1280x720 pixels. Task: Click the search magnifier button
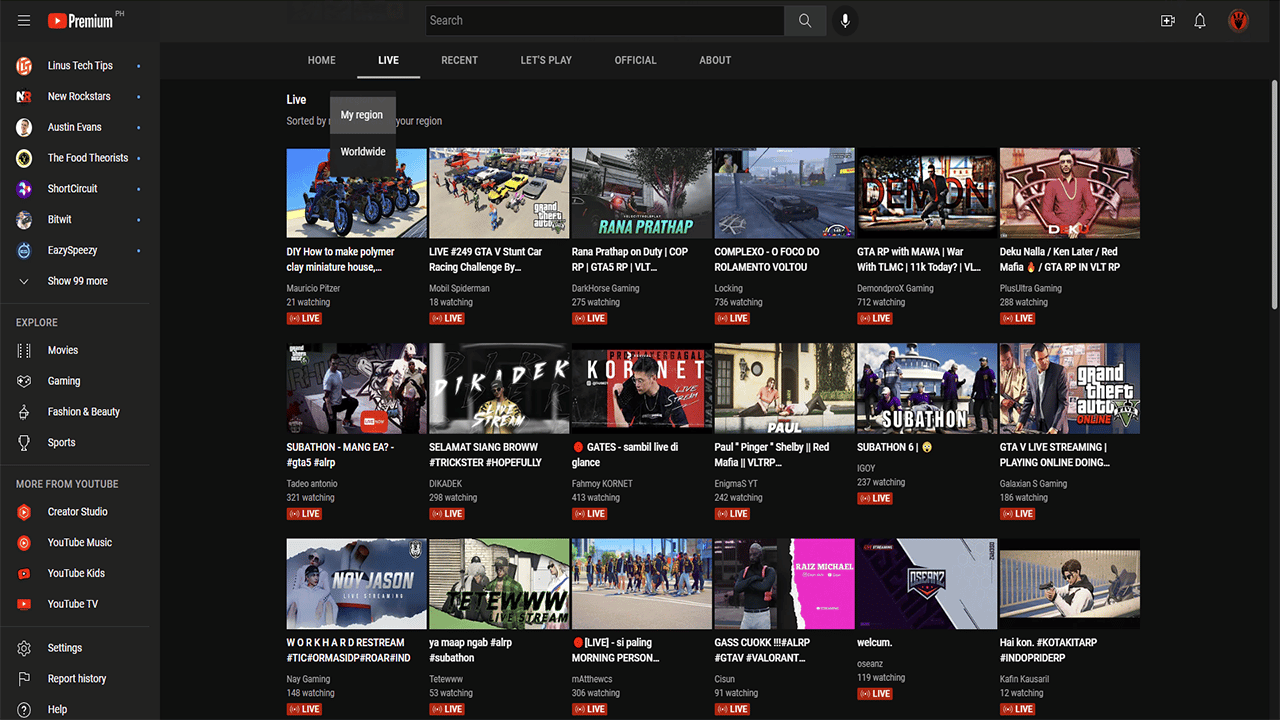805,21
